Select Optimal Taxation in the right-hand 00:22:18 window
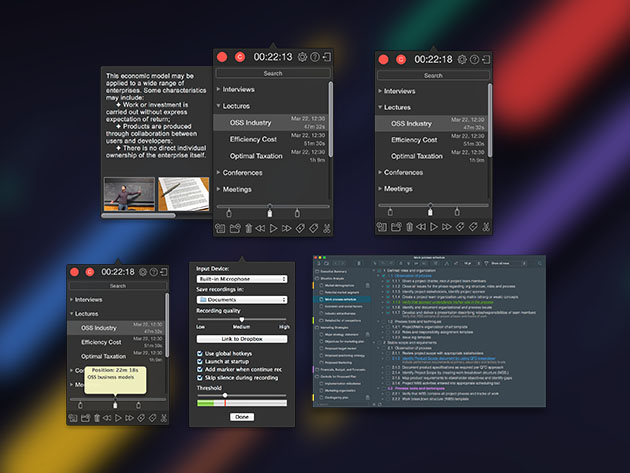The width and height of the screenshot is (630, 473). click(x=431, y=156)
